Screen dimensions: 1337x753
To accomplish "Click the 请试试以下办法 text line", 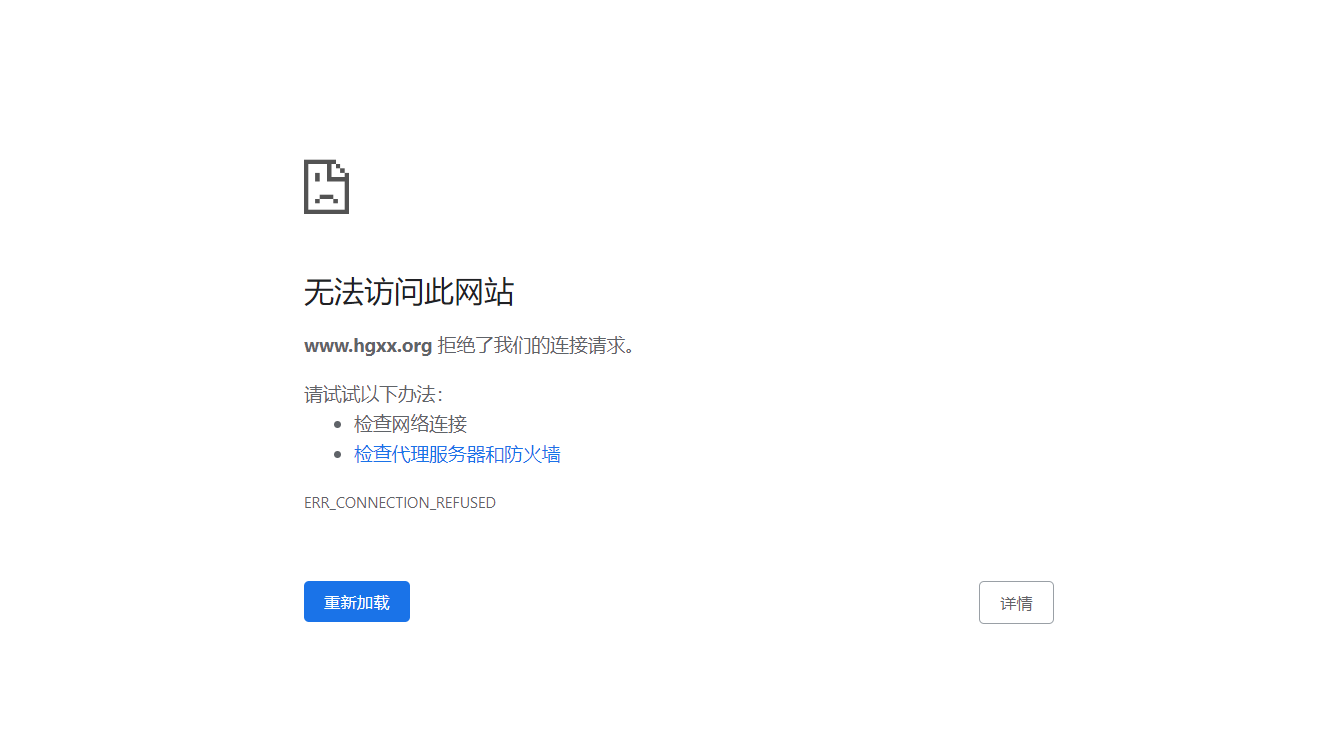I will coord(373,394).
